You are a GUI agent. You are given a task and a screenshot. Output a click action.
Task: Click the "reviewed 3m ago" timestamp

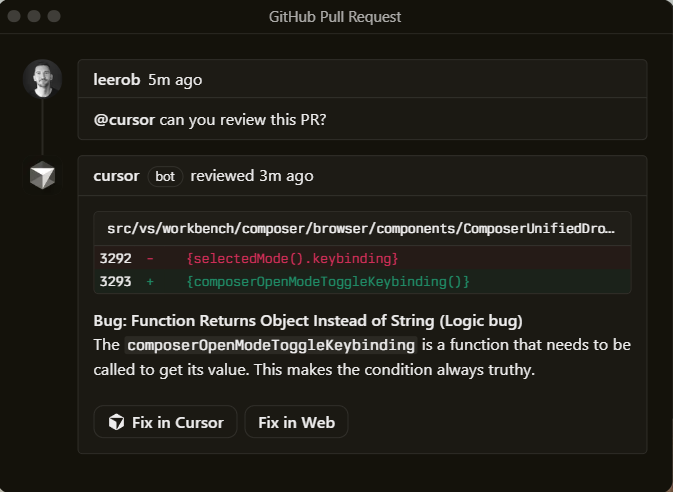pyautogui.click(x=251, y=176)
